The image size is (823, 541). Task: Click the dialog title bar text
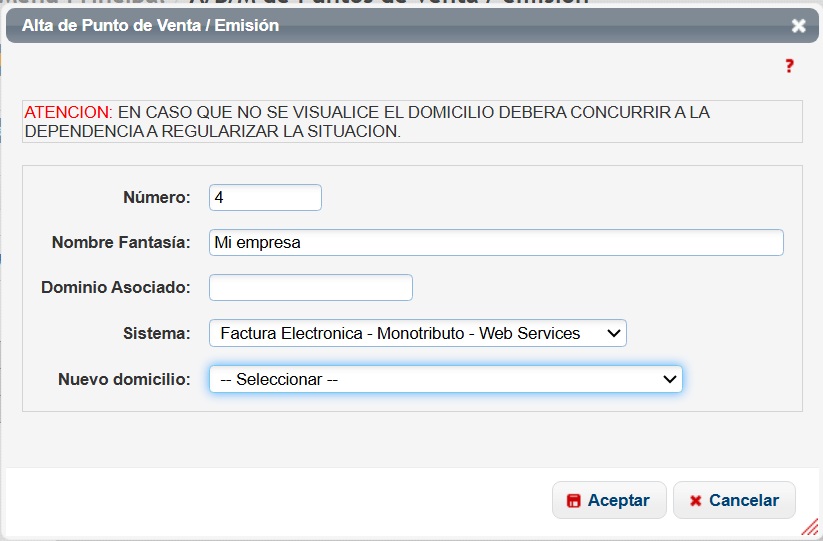150,26
